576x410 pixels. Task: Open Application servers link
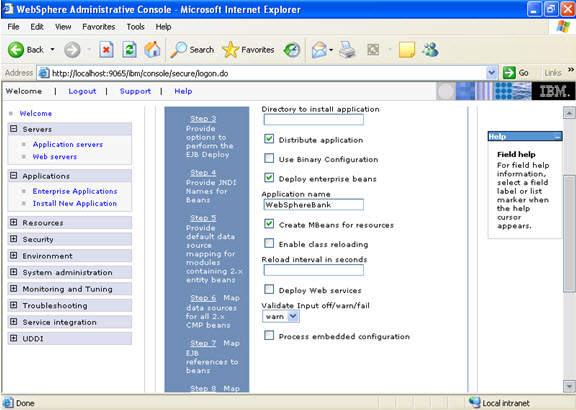pyautogui.click(x=68, y=144)
